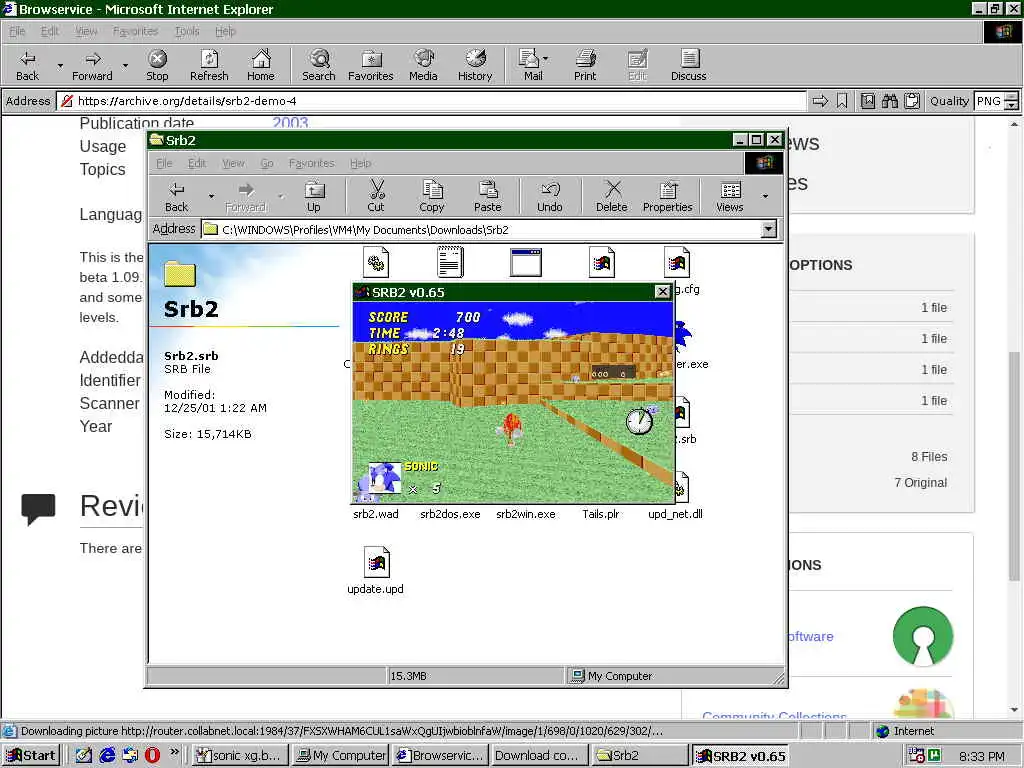Click the Mail toolbar button

coord(530,65)
